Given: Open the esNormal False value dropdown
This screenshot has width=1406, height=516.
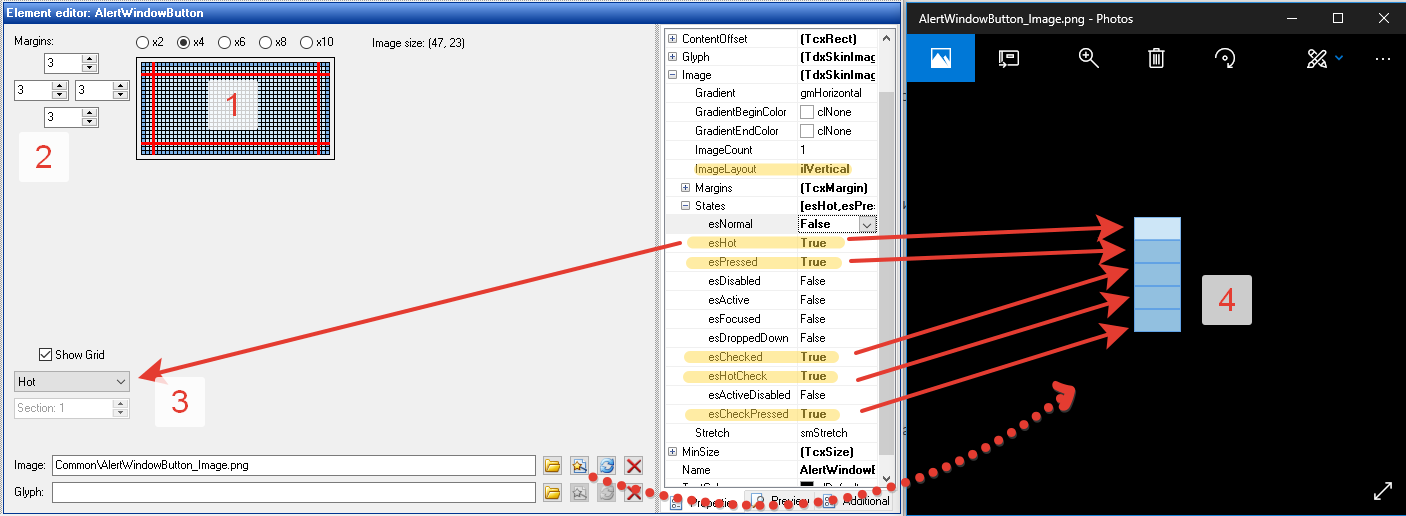Looking at the screenshot, I should [867, 224].
